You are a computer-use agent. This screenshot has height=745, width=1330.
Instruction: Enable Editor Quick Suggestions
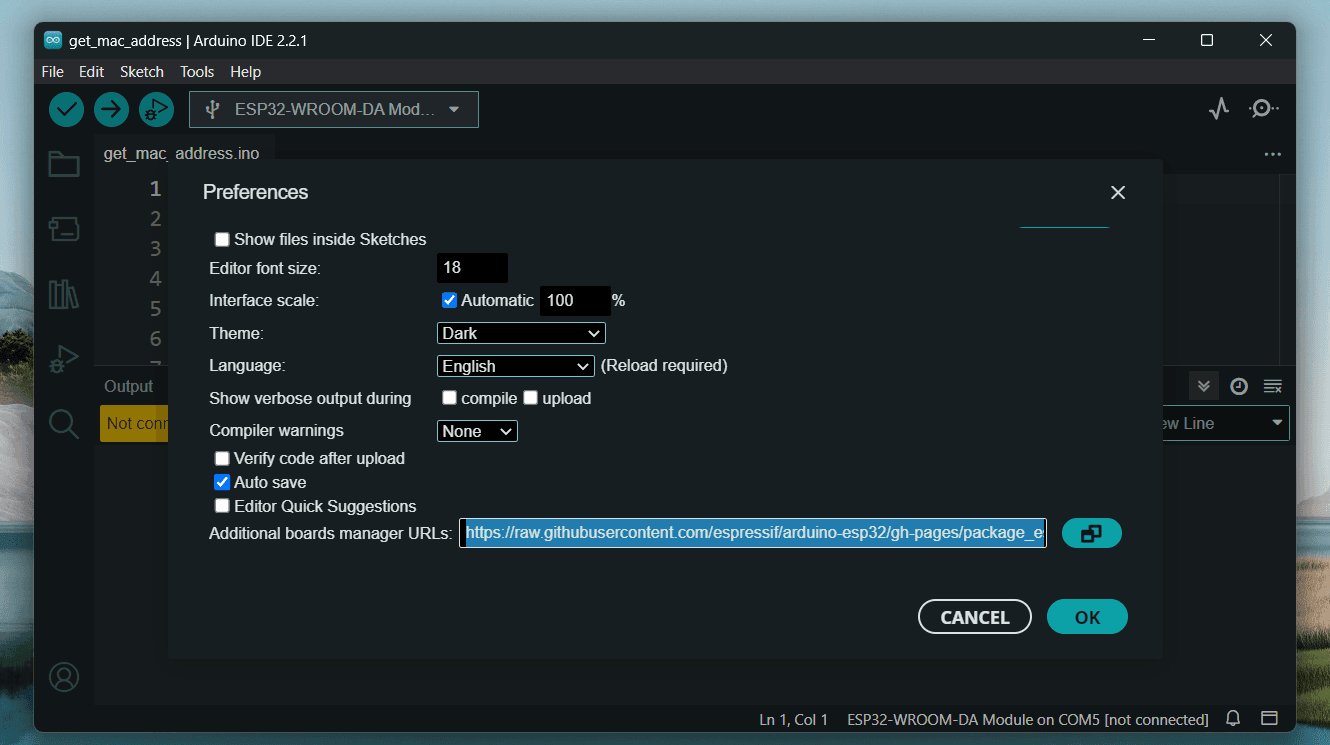pyautogui.click(x=222, y=506)
